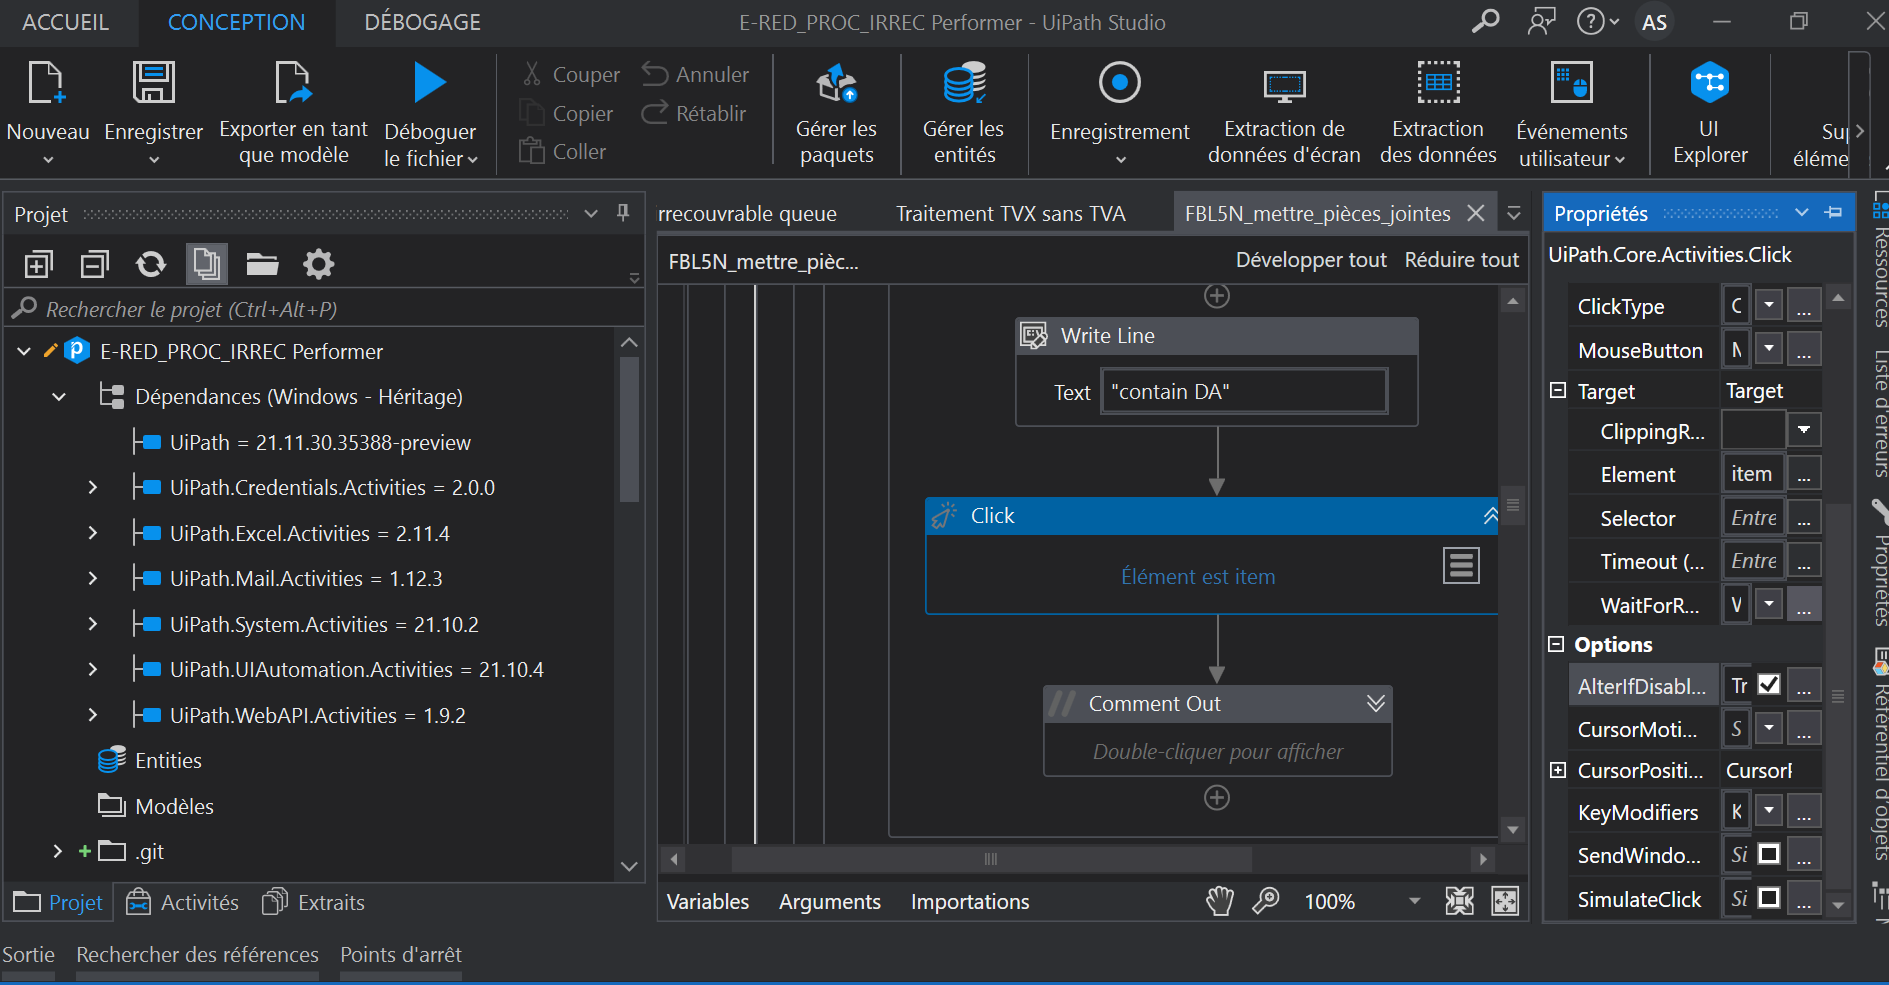Click the Selector property input

(1754, 518)
